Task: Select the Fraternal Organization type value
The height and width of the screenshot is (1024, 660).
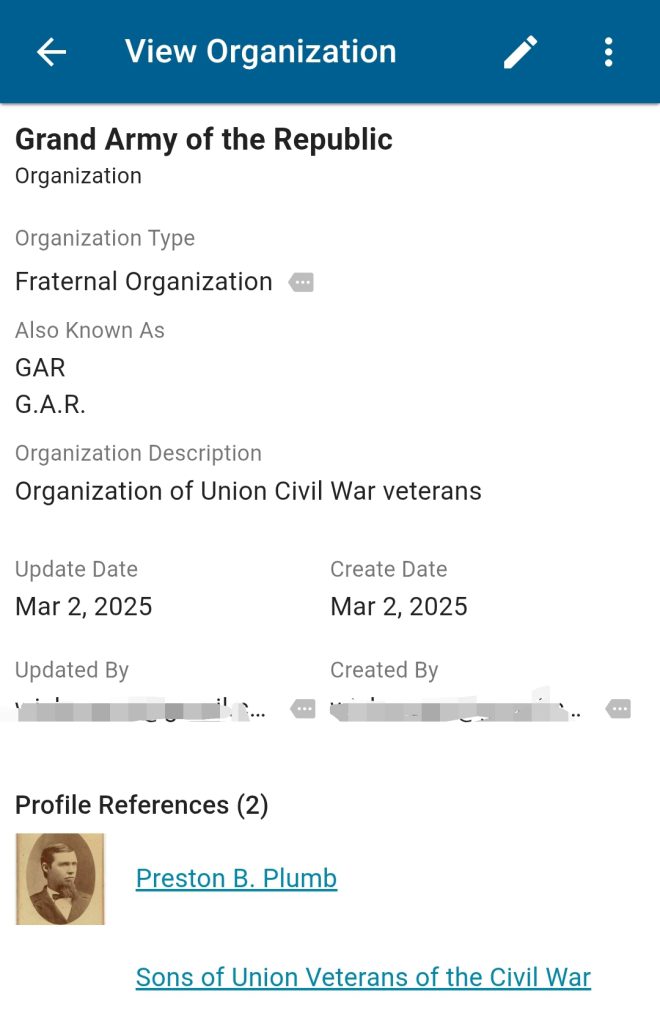Action: [x=143, y=282]
